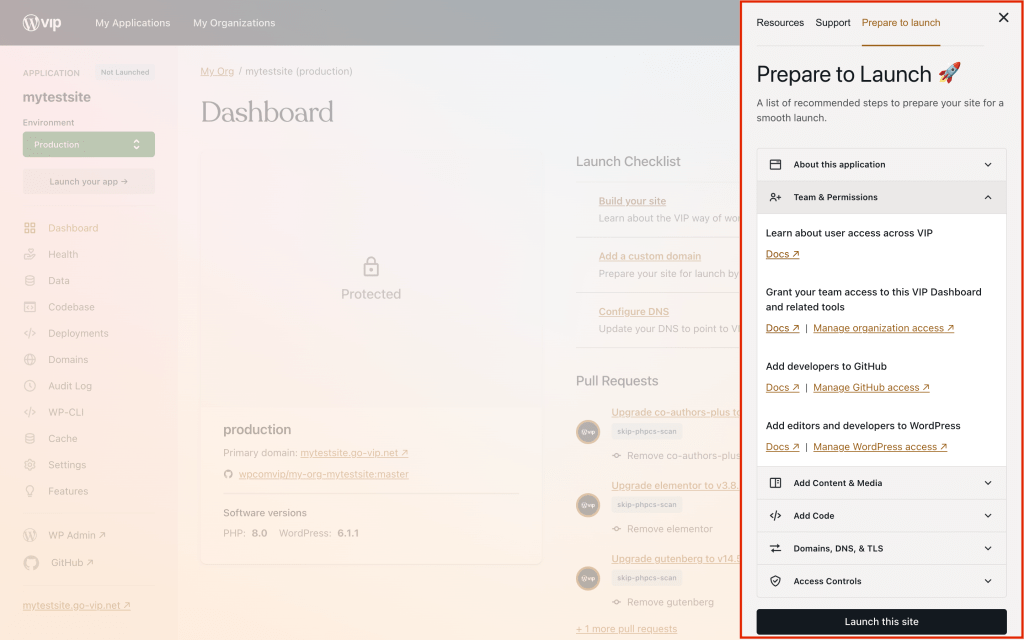Open the Add a custom domain link
This screenshot has height=640, width=1024.
(x=650, y=256)
